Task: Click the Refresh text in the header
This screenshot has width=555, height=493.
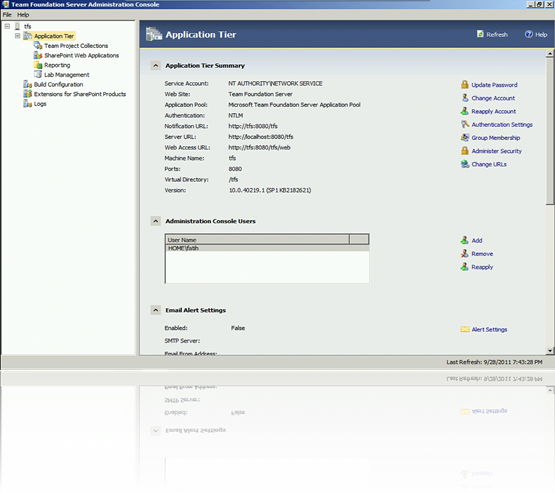Action: 497,34
